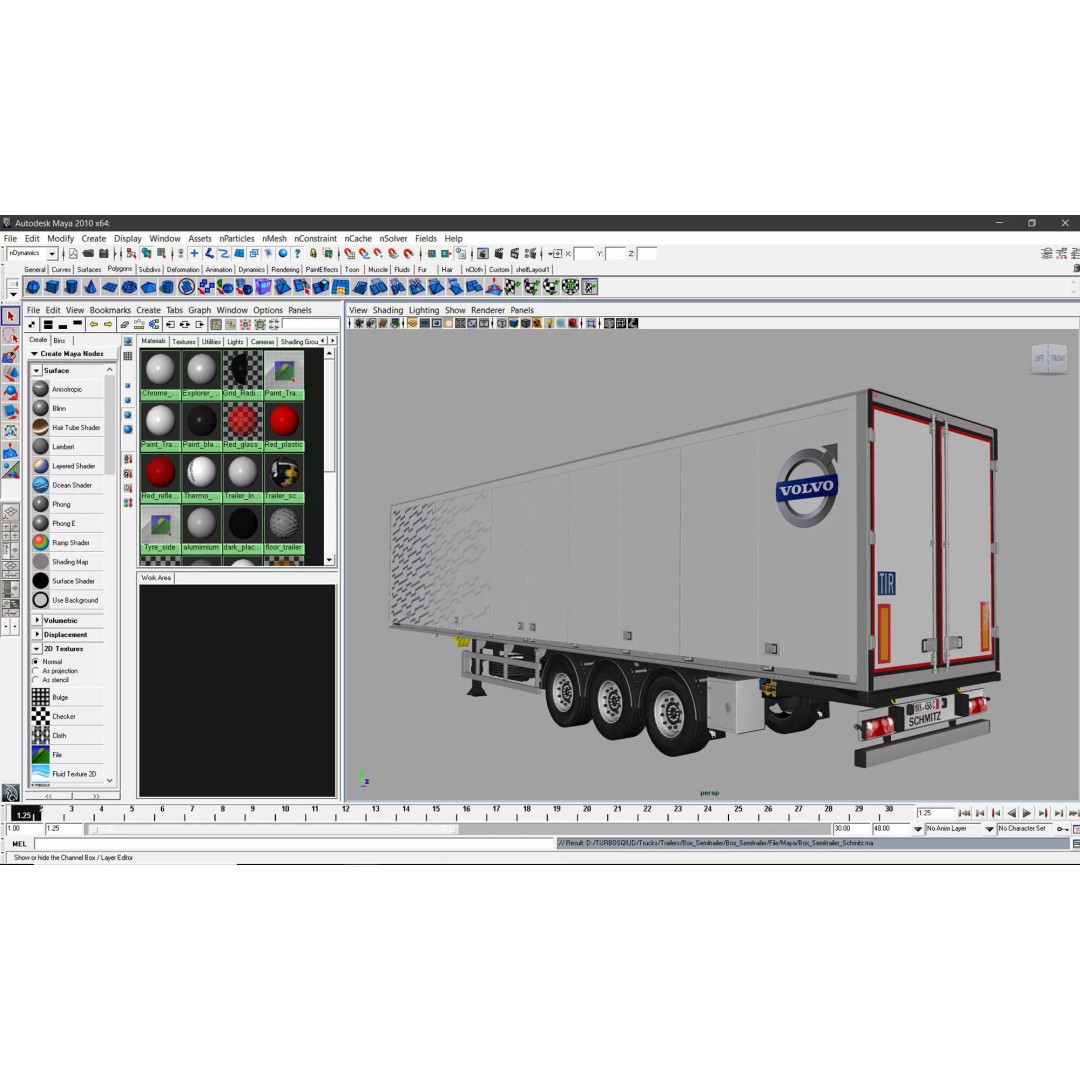
Task: Select the As stencil radio option
Action: point(35,680)
